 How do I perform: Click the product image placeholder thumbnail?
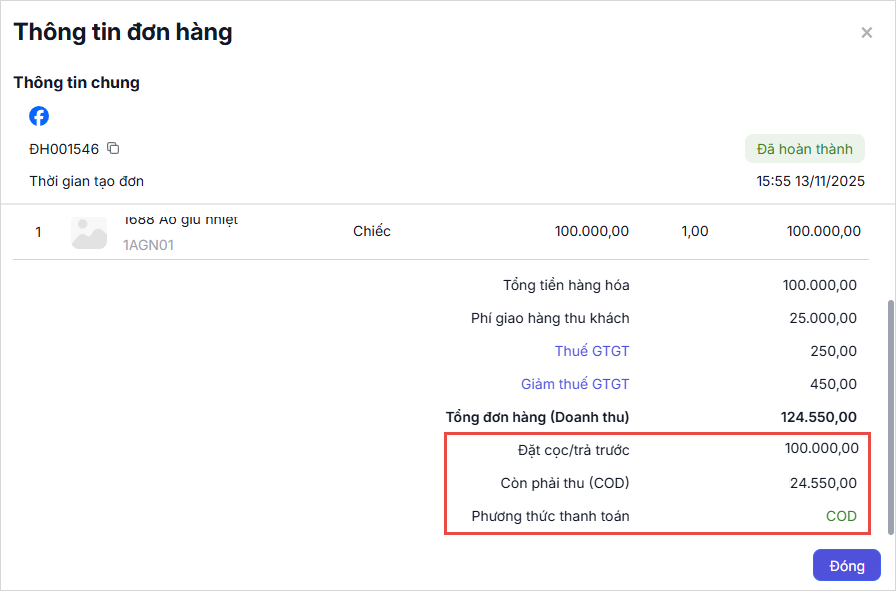point(89,232)
